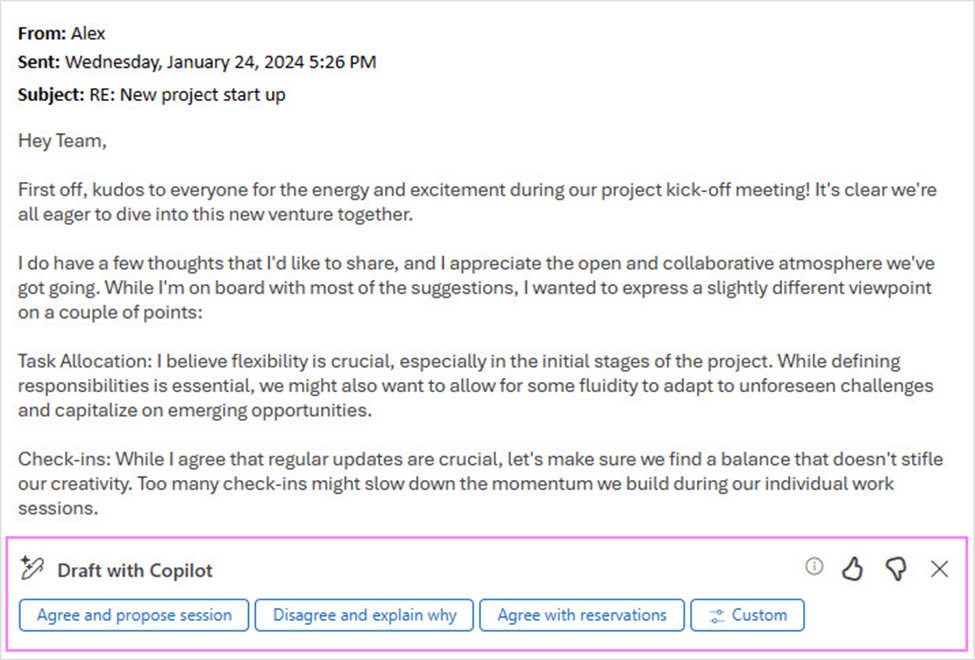Click subject RE: New project start up
Screen dimensions: 975x660
coord(187,95)
